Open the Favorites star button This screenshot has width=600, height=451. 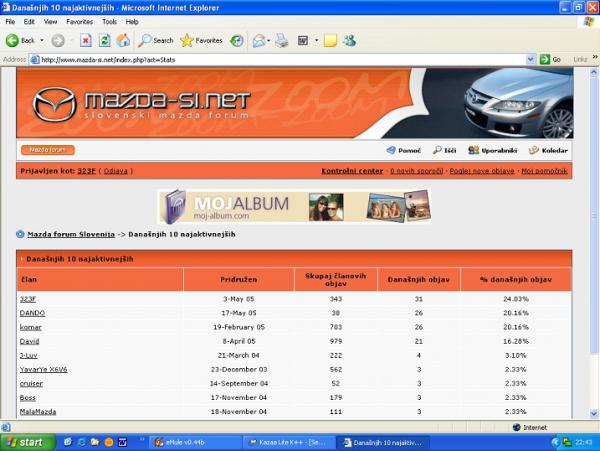[201, 41]
